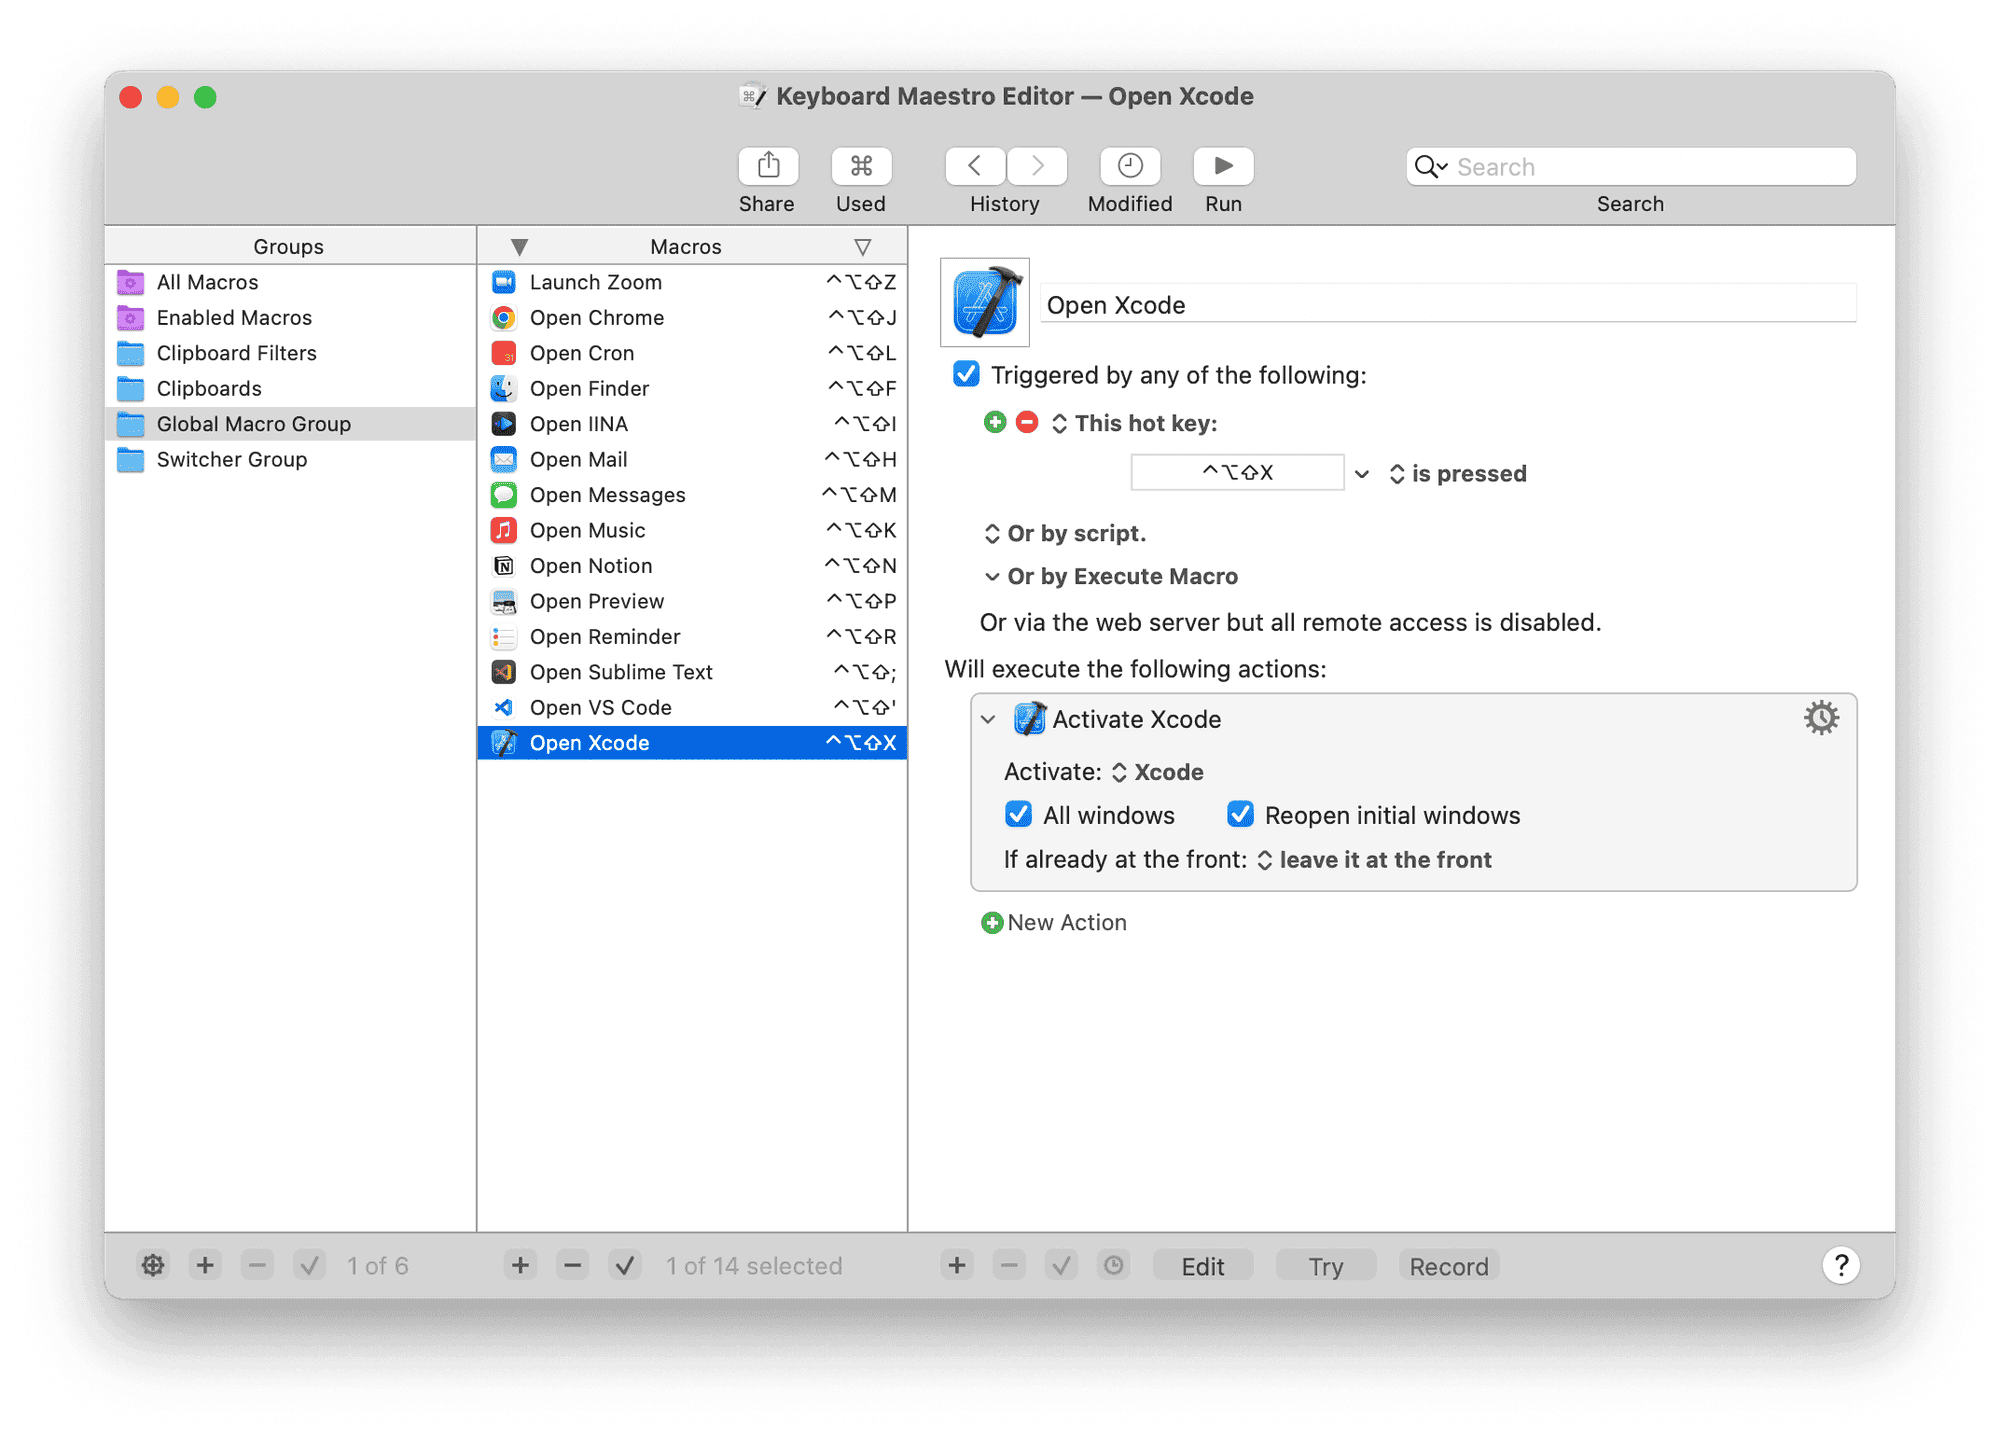Click the gear icon on Activate Xcode action
Viewport: 2000px width, 1437px height.
tap(1821, 718)
